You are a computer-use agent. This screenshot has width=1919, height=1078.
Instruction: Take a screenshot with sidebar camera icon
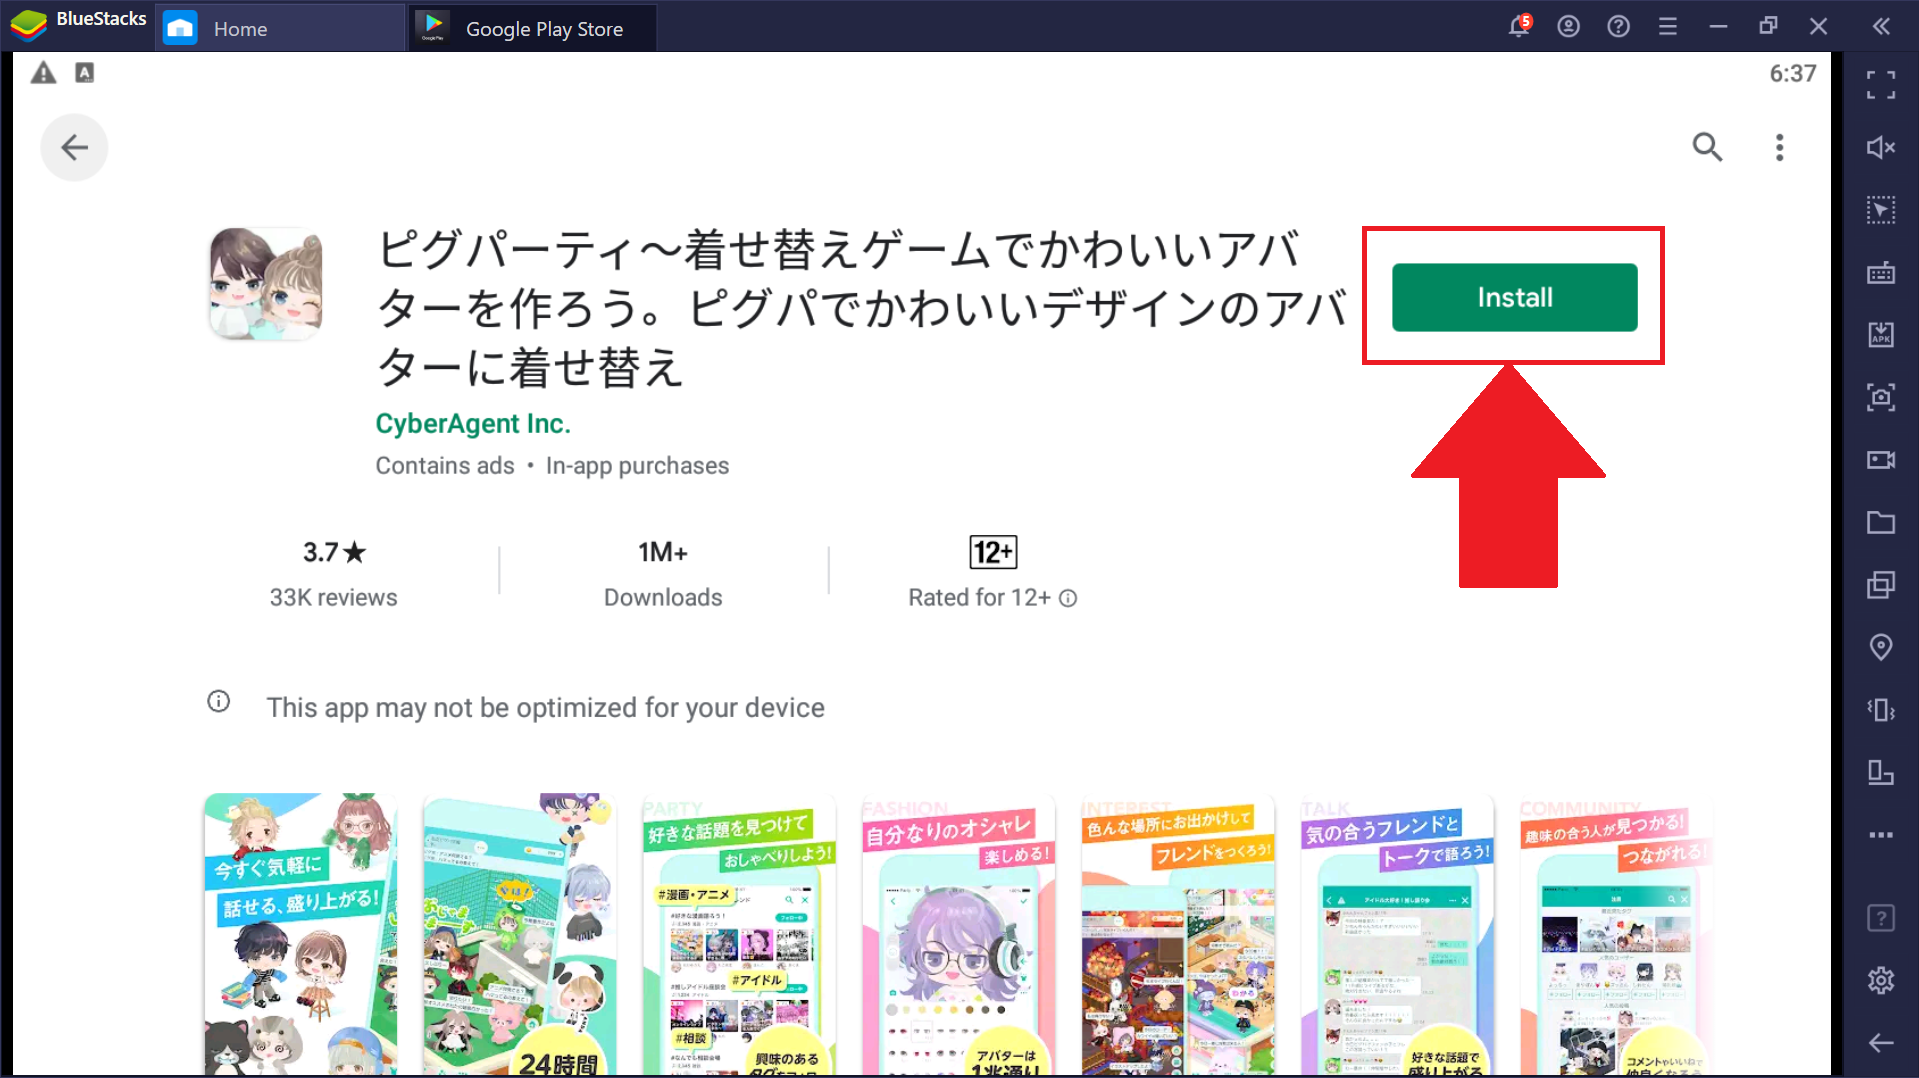pyautogui.click(x=1881, y=398)
